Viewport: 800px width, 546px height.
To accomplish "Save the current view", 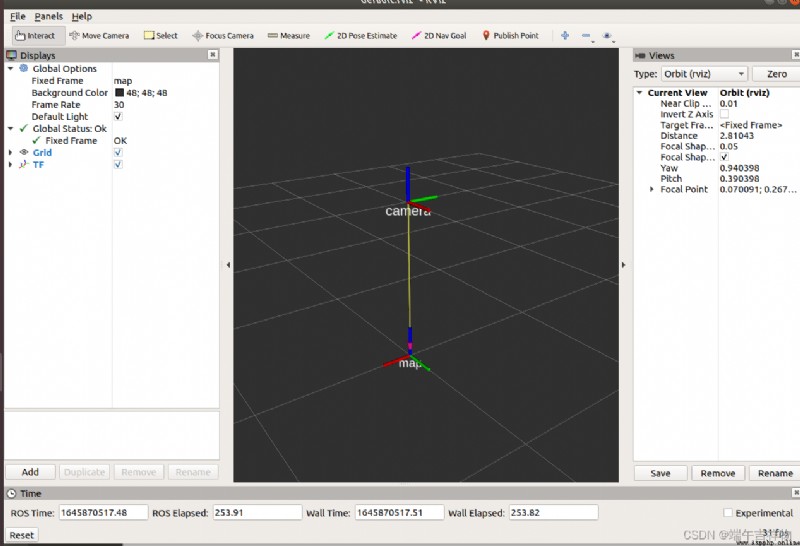I will click(x=660, y=473).
